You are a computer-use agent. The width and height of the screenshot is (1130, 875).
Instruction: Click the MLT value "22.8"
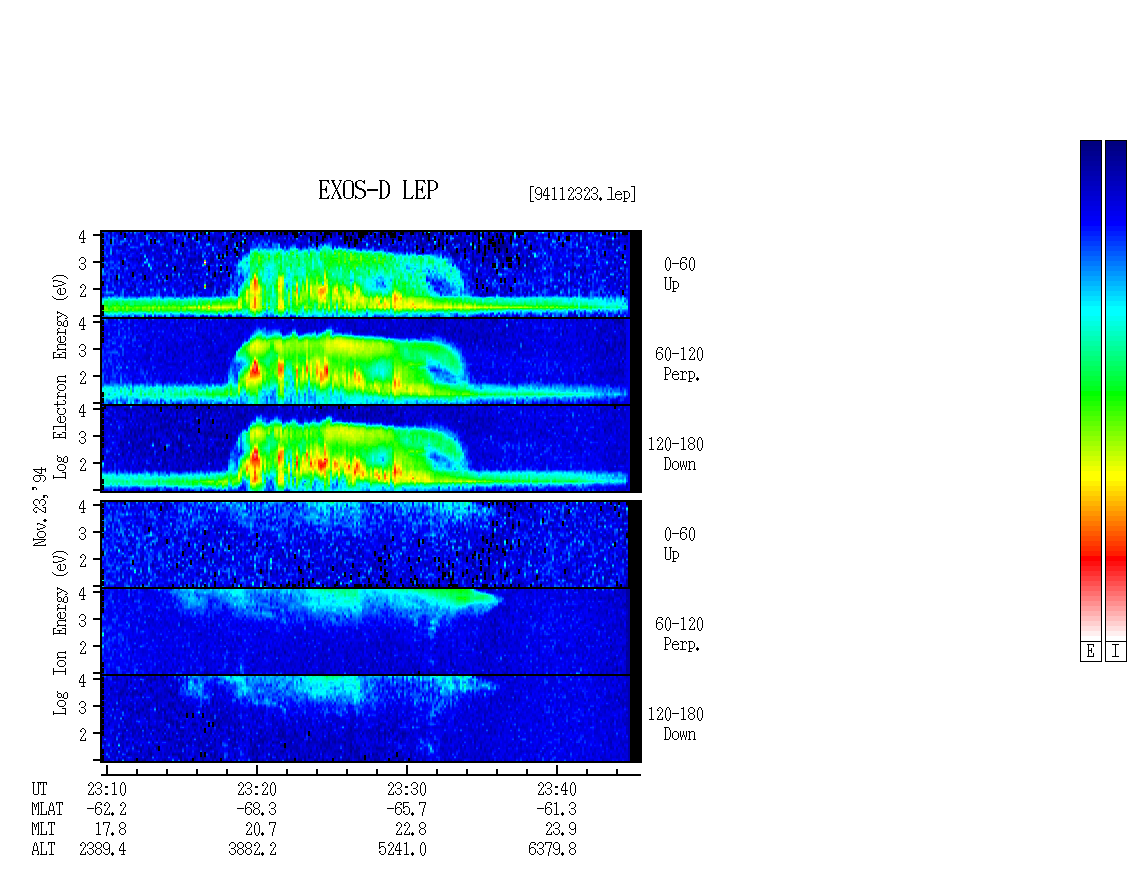click(x=411, y=830)
